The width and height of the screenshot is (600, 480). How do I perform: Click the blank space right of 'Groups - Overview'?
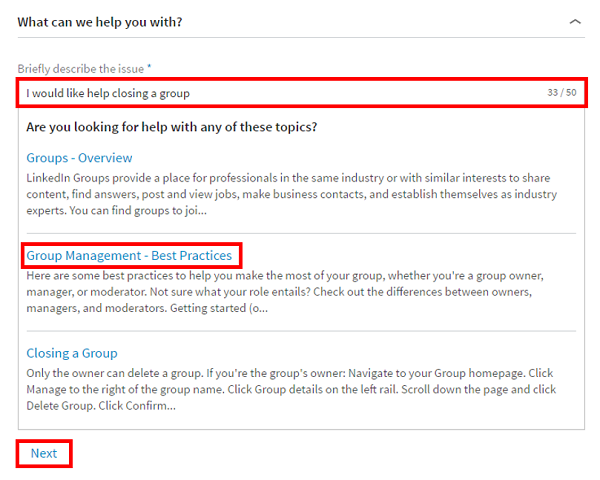click(350, 158)
